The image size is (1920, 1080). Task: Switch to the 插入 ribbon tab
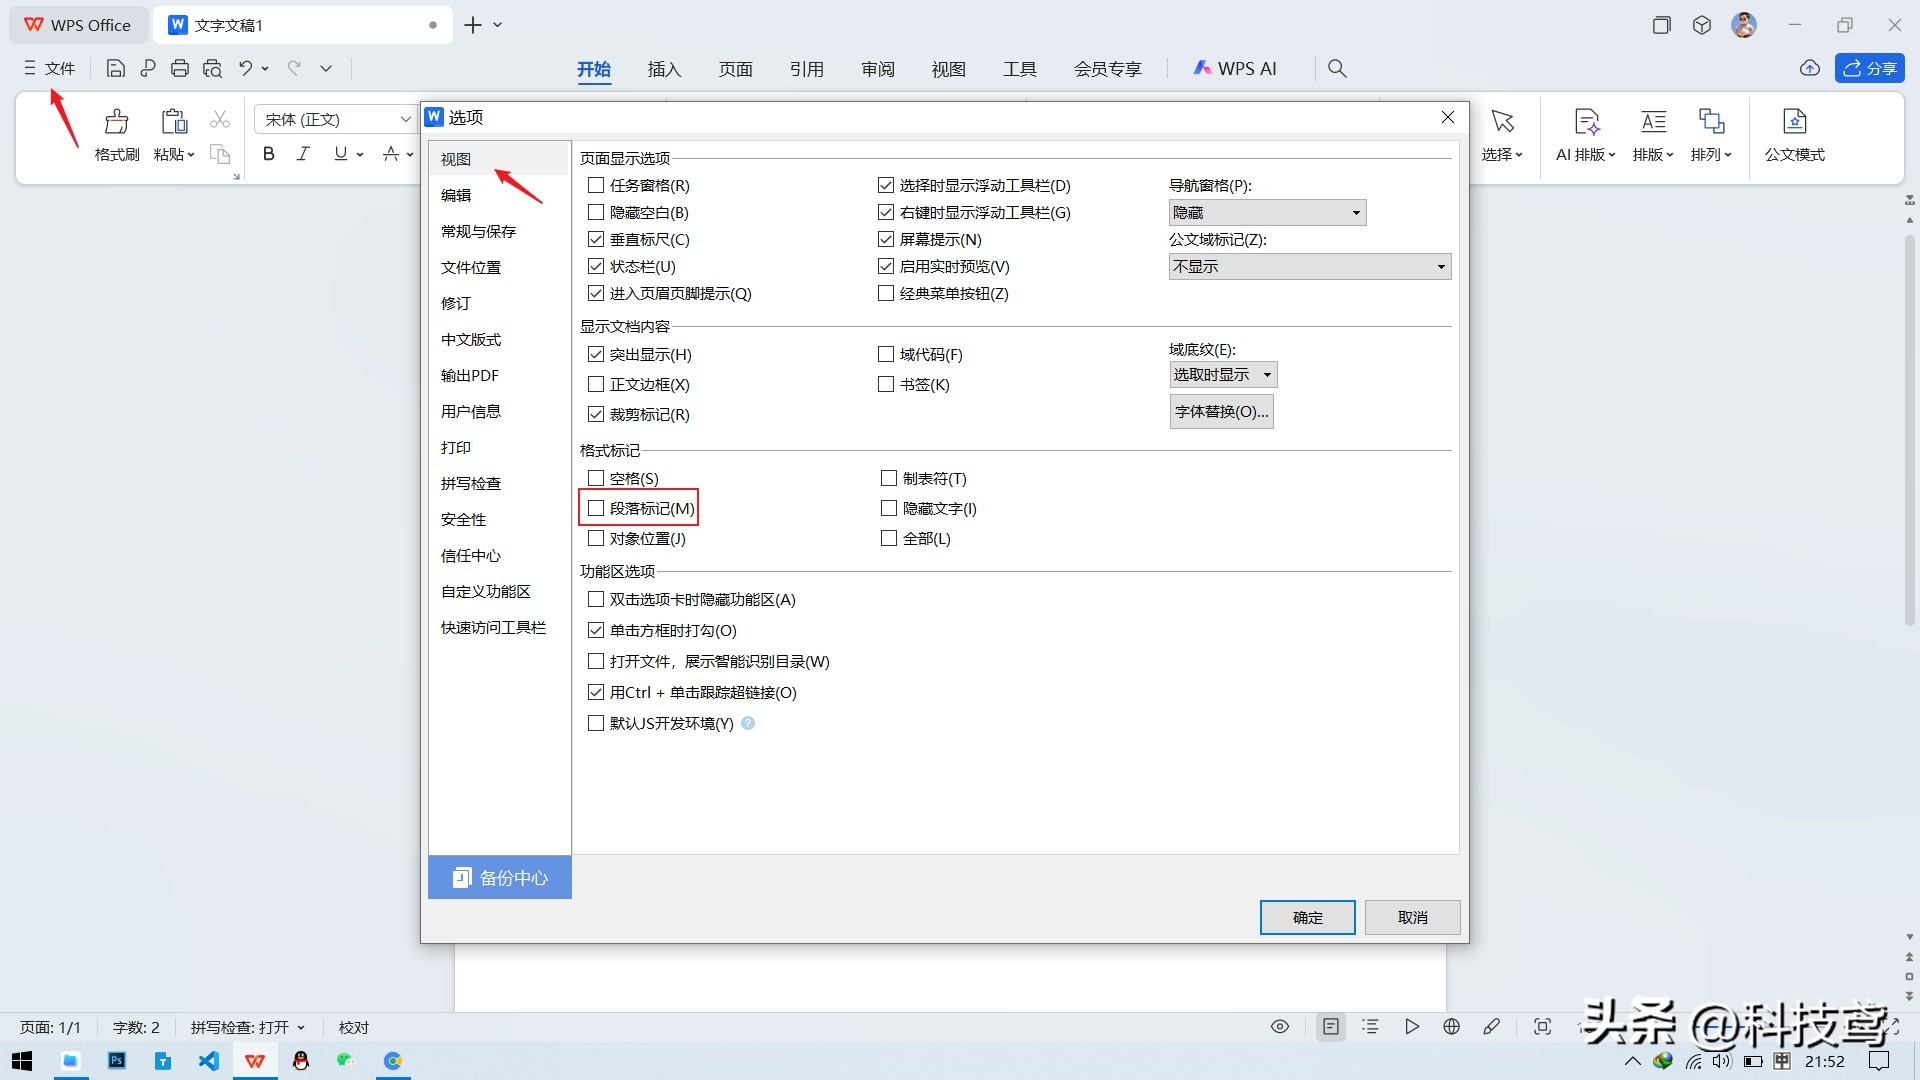(x=664, y=68)
